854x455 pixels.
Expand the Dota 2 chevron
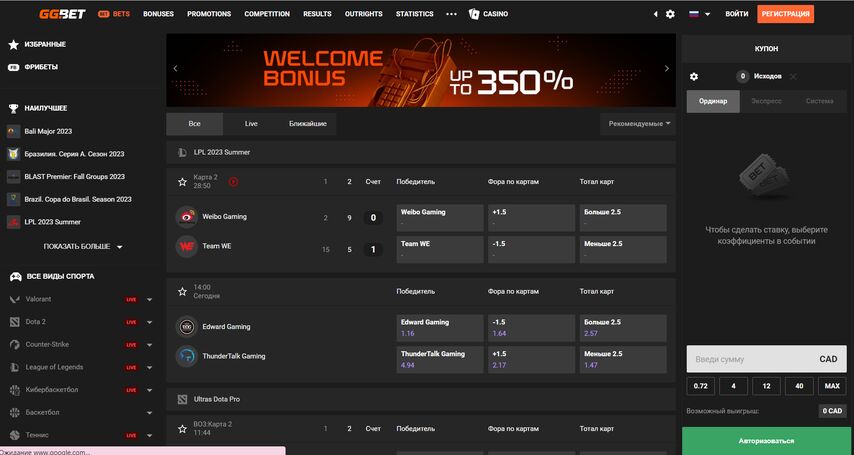[149, 323]
